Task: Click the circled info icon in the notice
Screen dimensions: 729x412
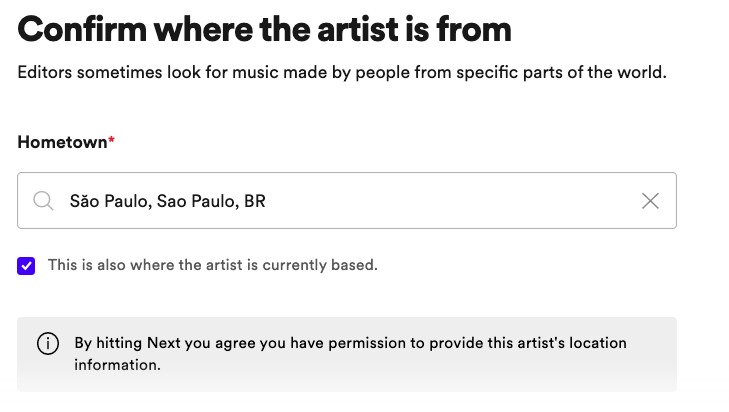Action: tap(48, 344)
